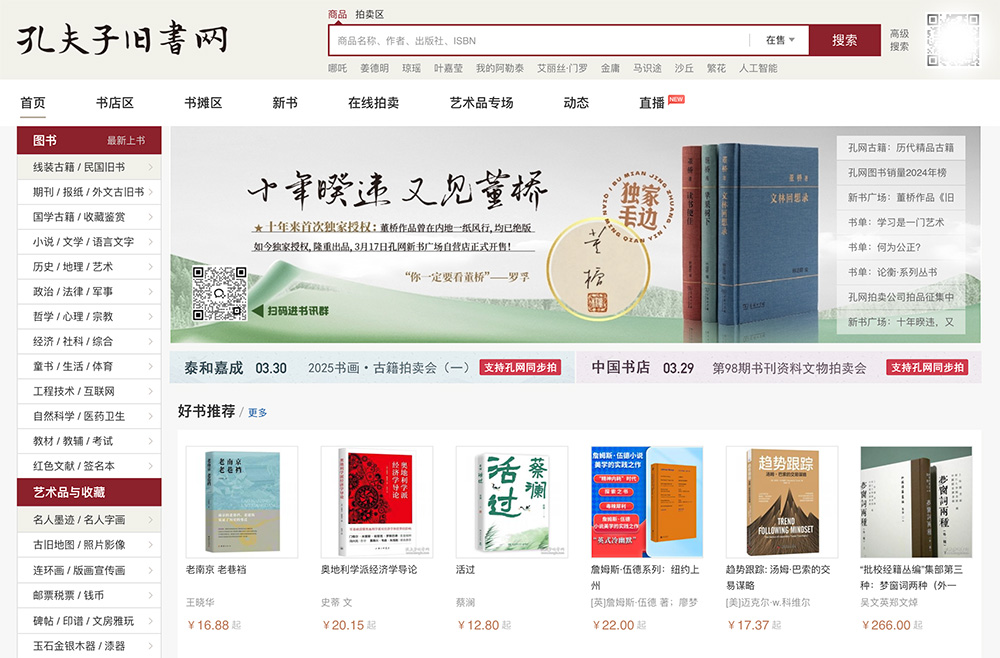Image resolution: width=1000 pixels, height=658 pixels.
Task: Click the QR code in the header
Action: [953, 40]
